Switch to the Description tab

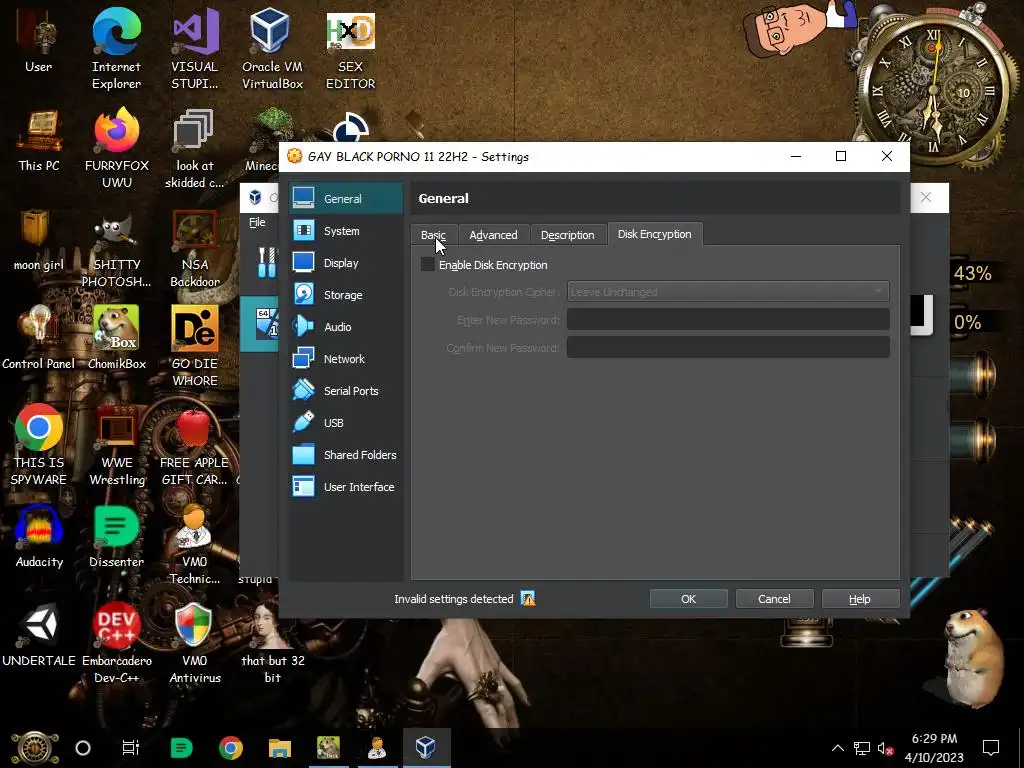coord(568,234)
